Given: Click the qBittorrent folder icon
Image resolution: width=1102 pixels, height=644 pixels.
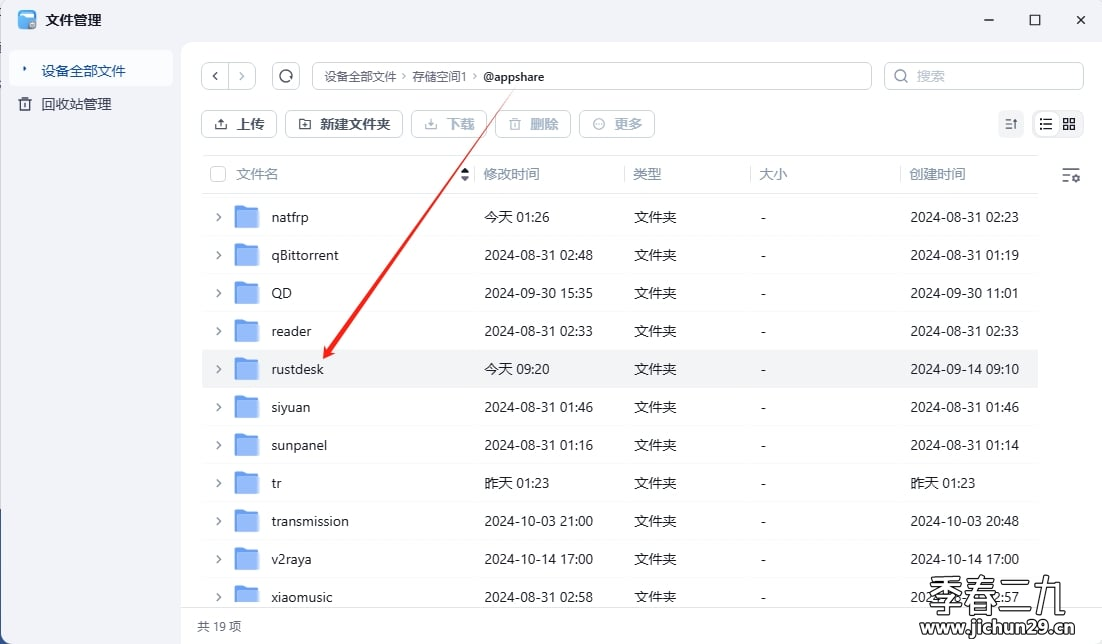Looking at the screenshot, I should point(247,255).
